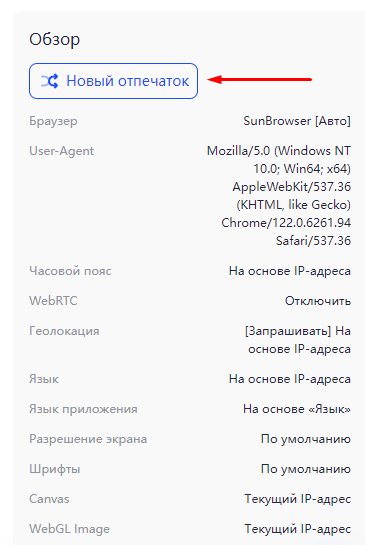
Task: Click the WebGL Image label
Action: click(70, 529)
